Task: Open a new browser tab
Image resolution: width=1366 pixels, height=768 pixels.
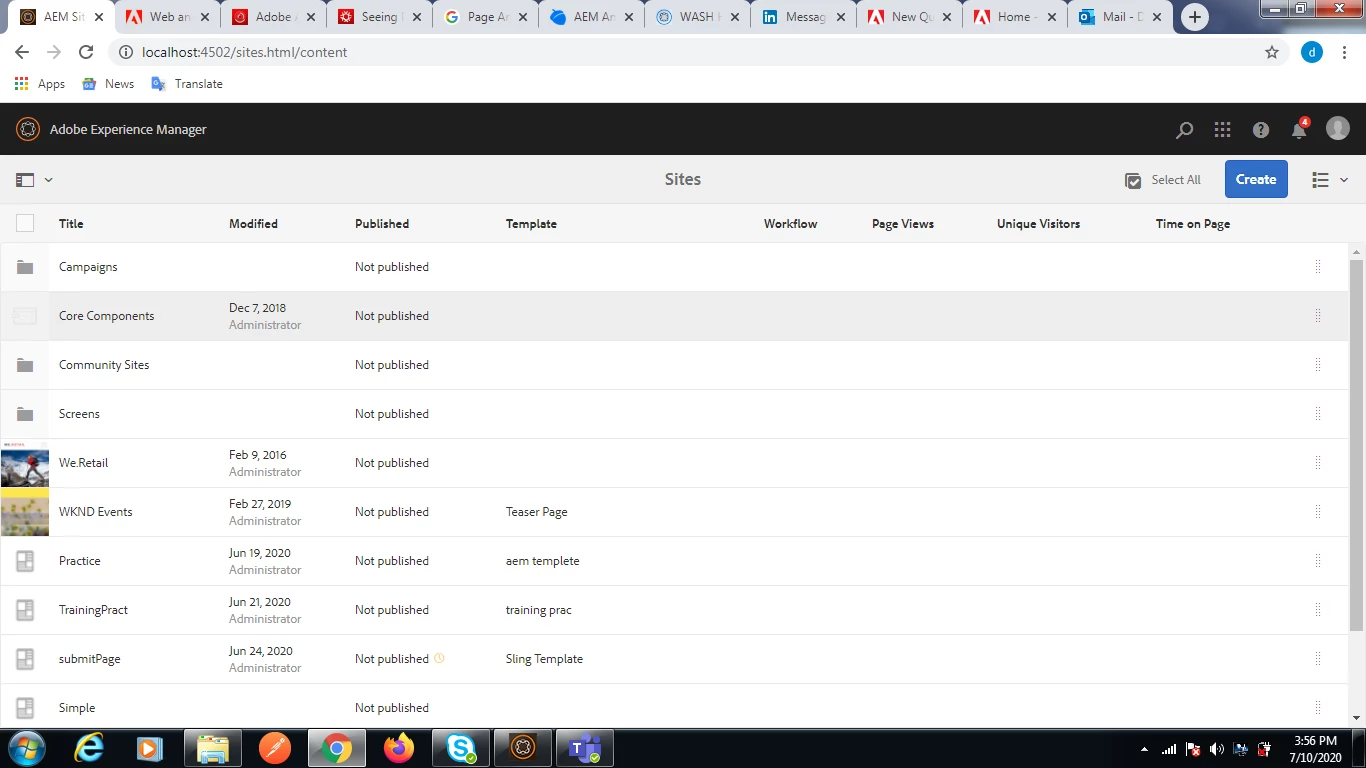Action: (1194, 17)
